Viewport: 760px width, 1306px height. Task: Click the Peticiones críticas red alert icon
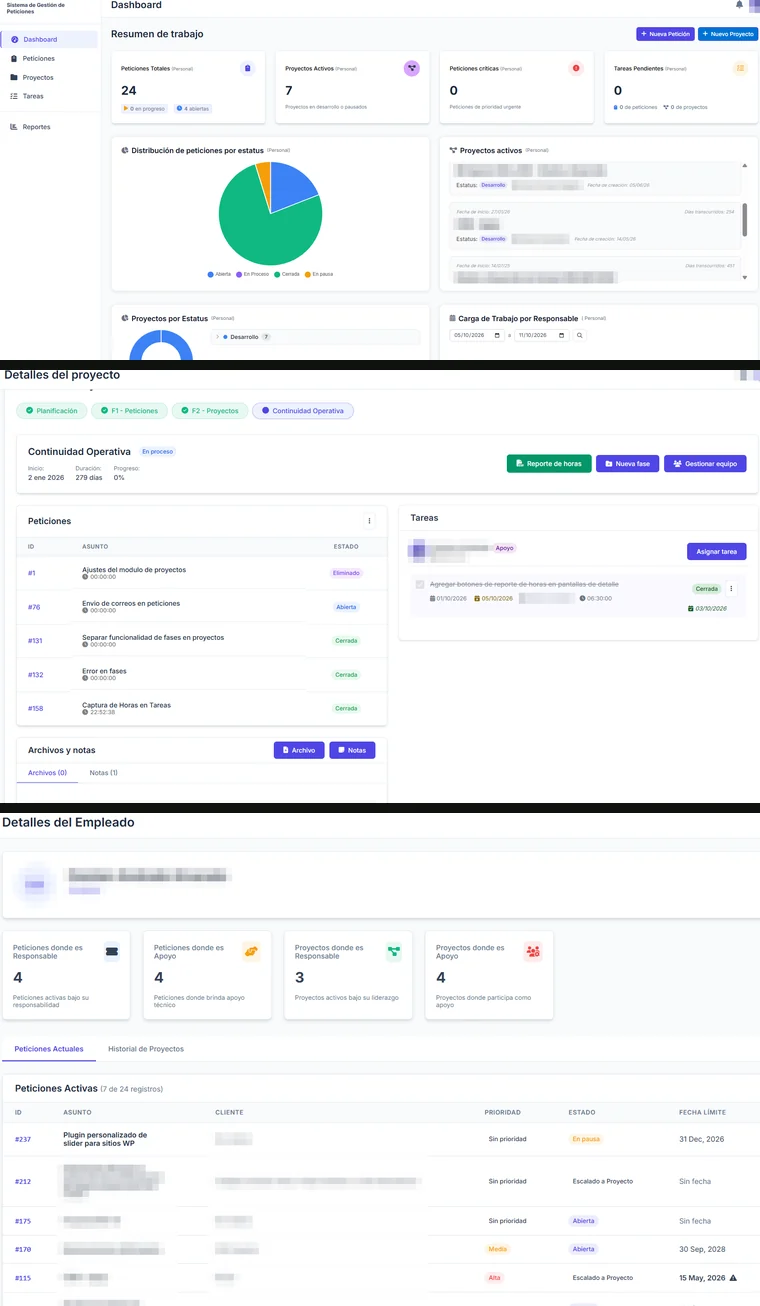pos(576,68)
